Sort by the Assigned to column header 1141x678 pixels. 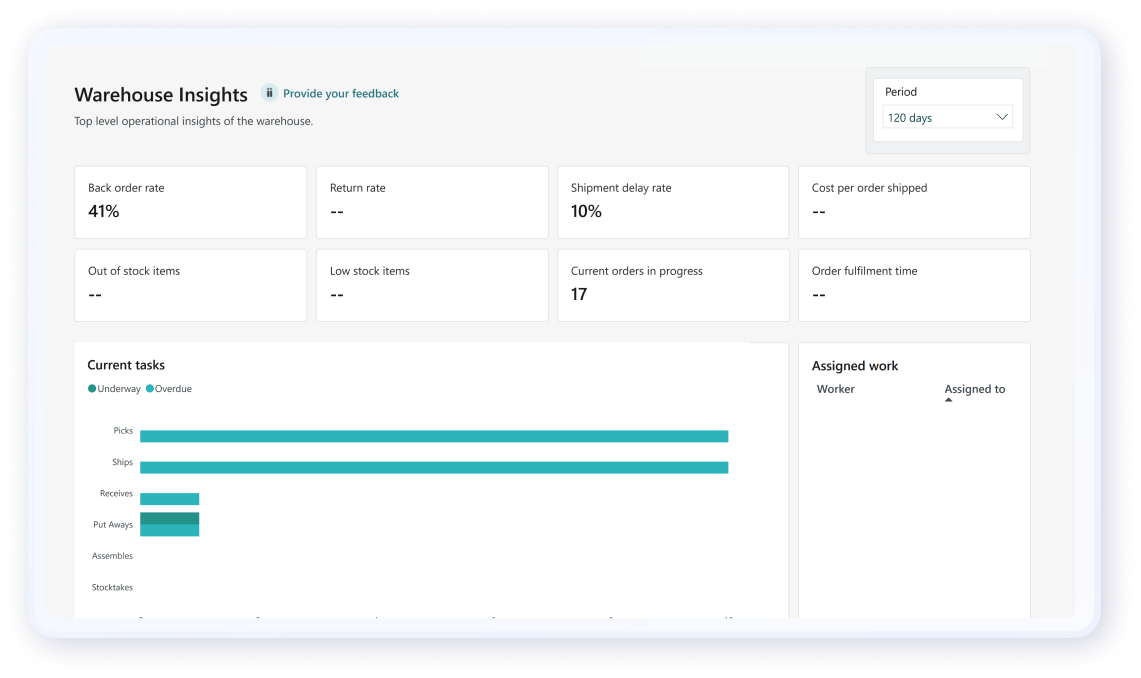[x=974, y=389]
